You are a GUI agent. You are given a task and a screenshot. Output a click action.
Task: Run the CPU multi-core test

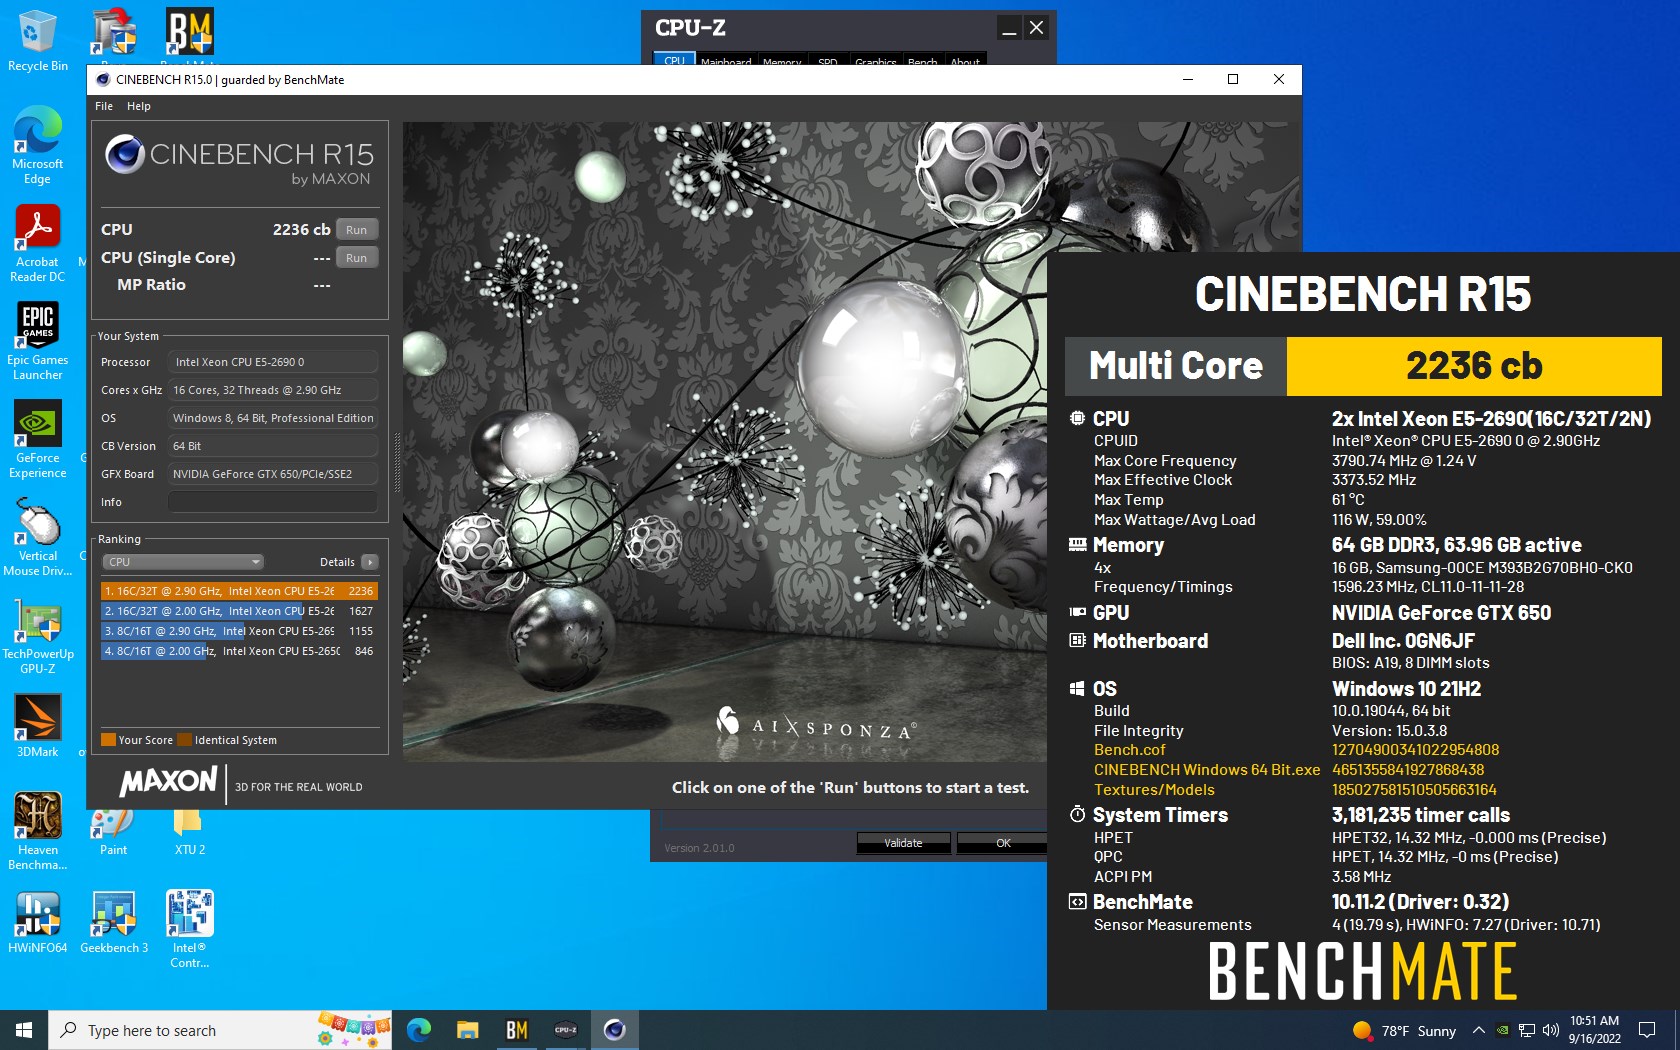(357, 230)
